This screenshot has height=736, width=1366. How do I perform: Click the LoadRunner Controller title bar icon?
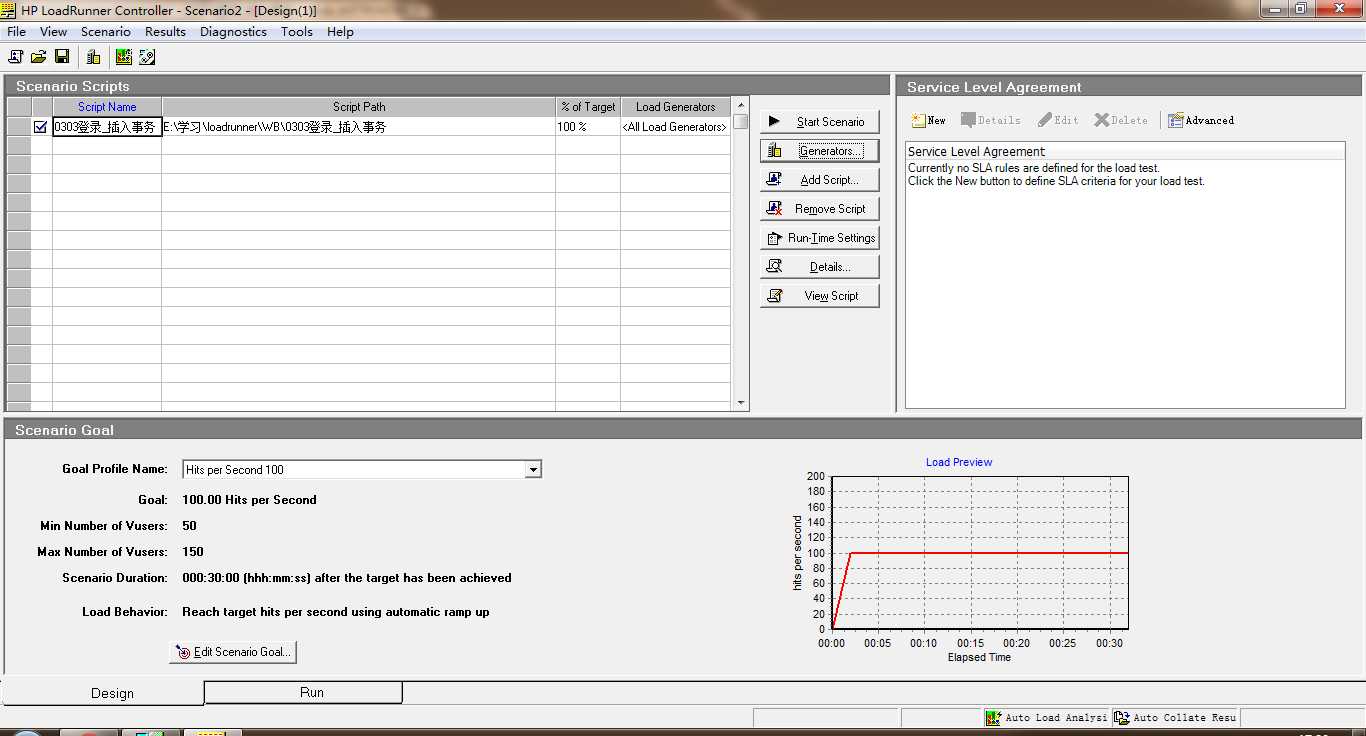pyautogui.click(x=10, y=10)
